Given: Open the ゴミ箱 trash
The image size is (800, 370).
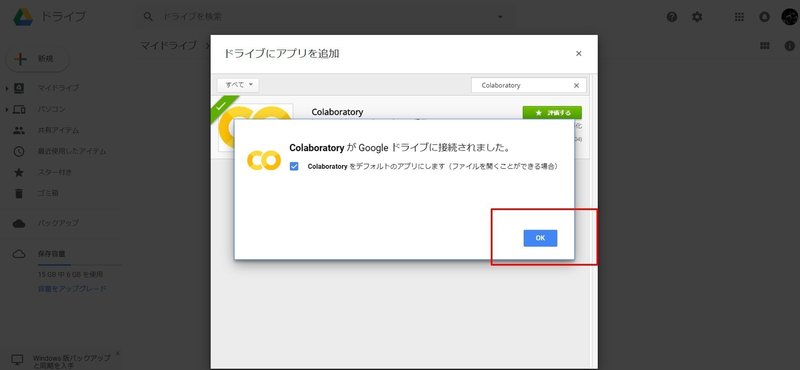Looking at the screenshot, I should pyautogui.click(x=48, y=193).
